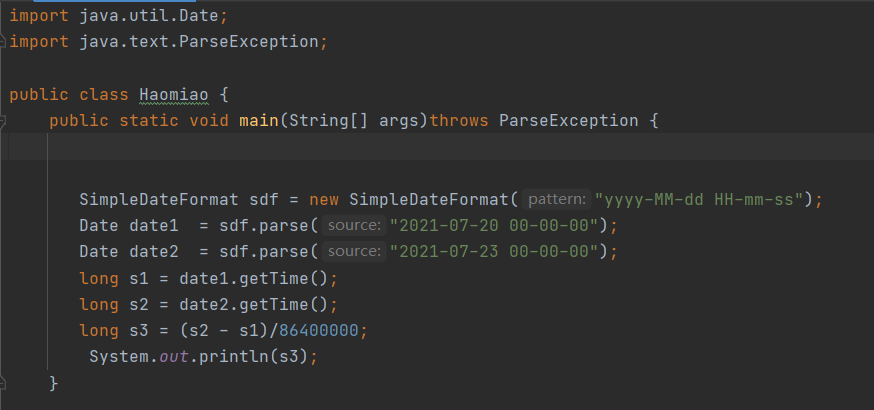Click the Haomiao class name with warning underline
874x410 pixels.
[x=173, y=95]
